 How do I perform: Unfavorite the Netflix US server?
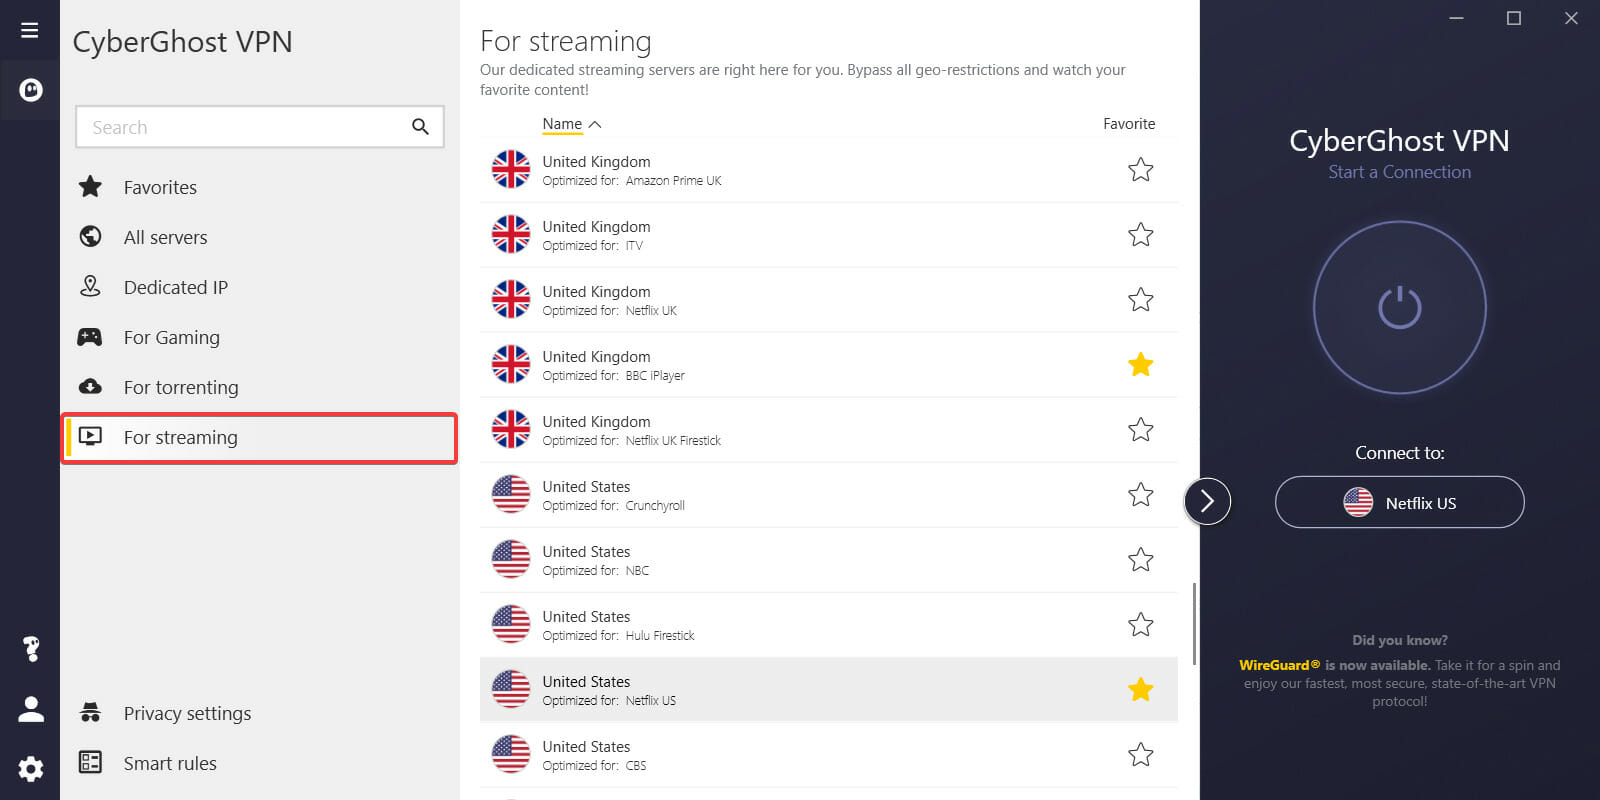pos(1140,690)
